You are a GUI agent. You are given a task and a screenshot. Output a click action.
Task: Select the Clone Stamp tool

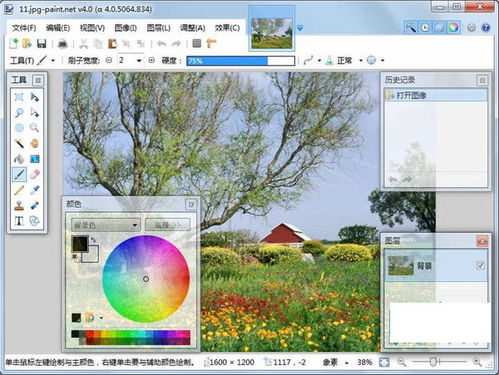click(x=19, y=205)
